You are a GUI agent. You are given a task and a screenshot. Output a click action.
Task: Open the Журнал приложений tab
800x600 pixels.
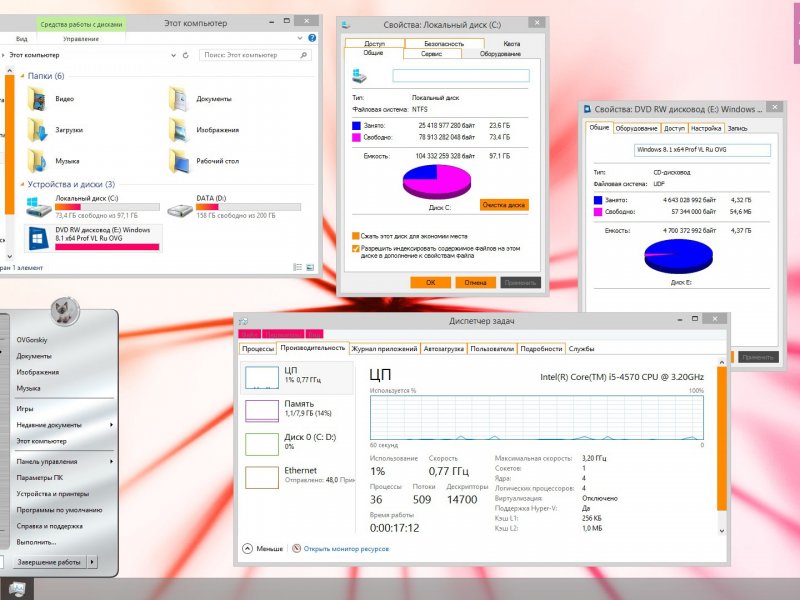click(x=384, y=348)
